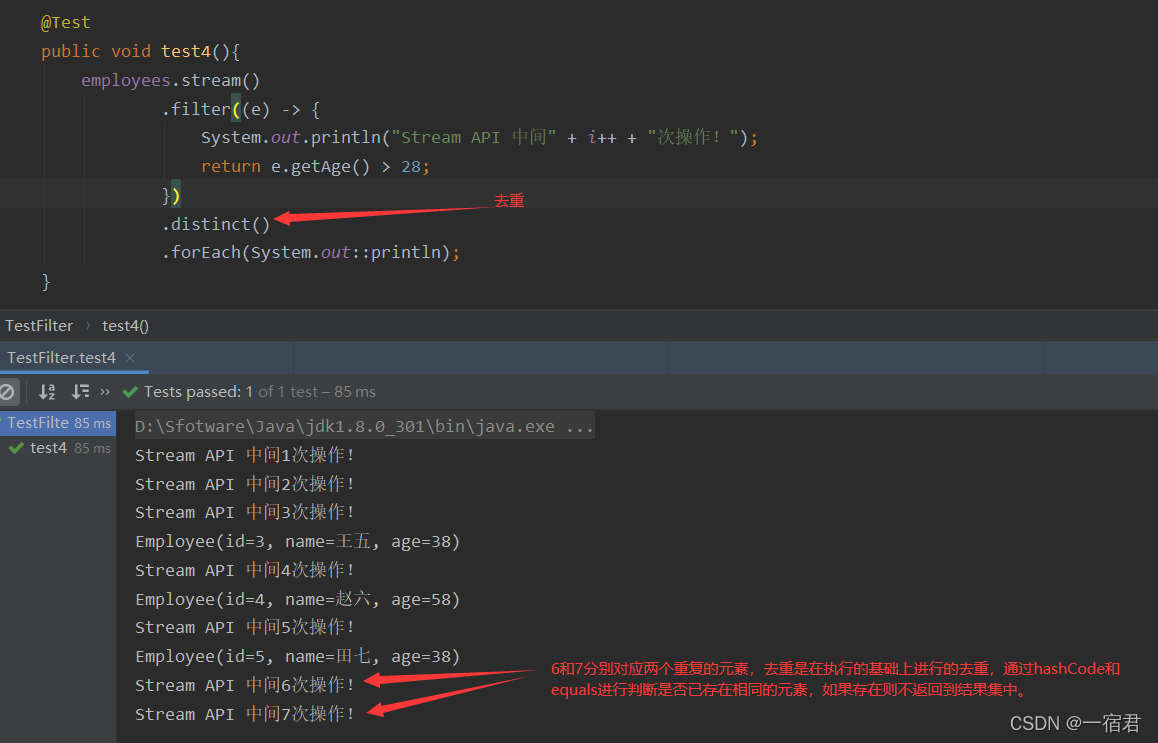Viewport: 1158px width, 743px height.
Task: Click the .forEach(System.out::println) line
Action: tap(311, 253)
